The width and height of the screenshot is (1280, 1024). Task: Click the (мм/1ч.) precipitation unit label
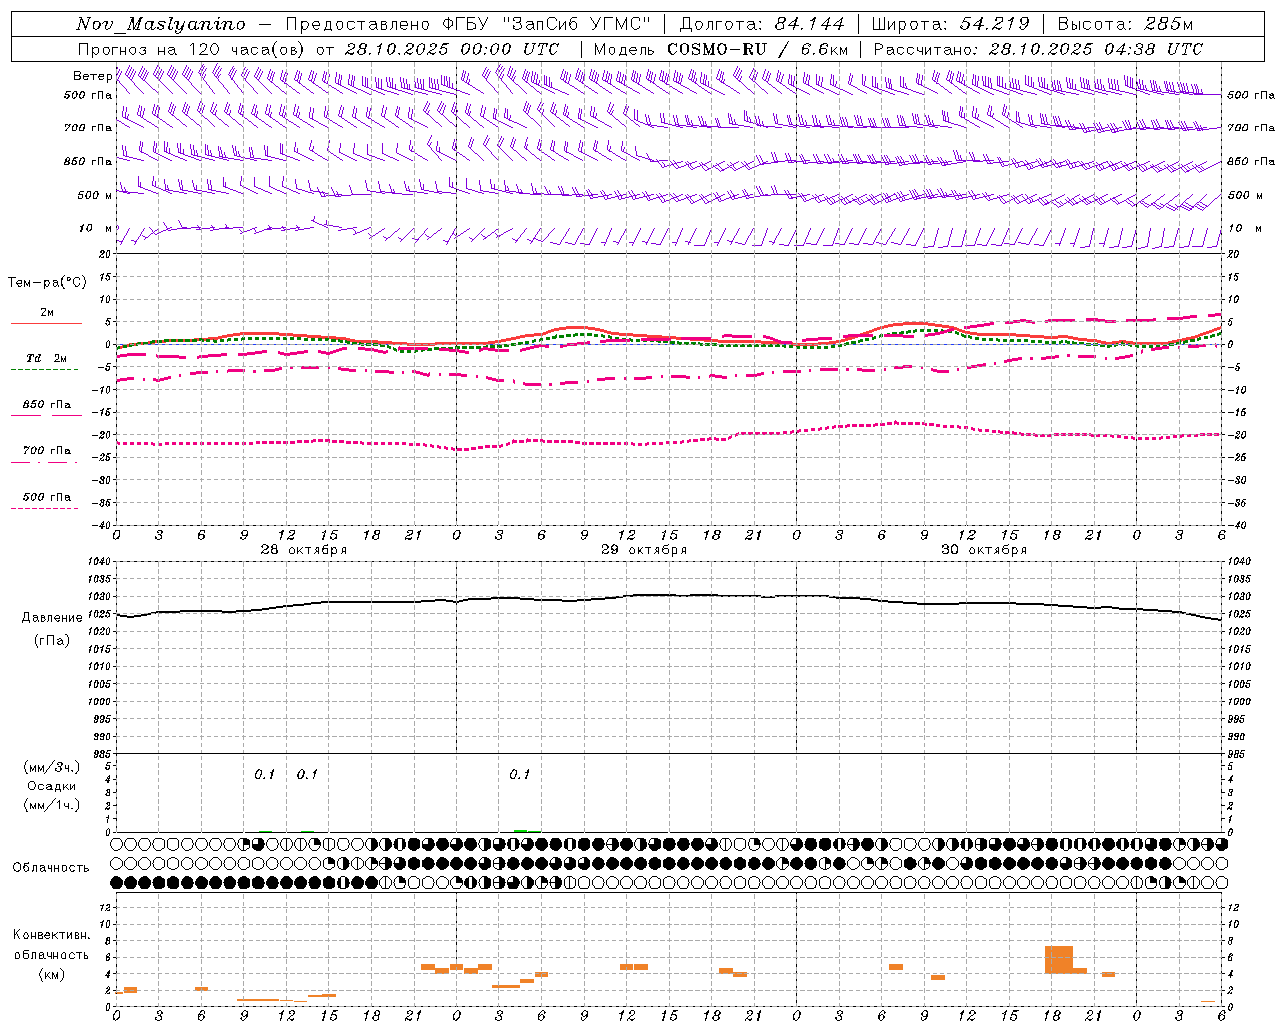51,805
